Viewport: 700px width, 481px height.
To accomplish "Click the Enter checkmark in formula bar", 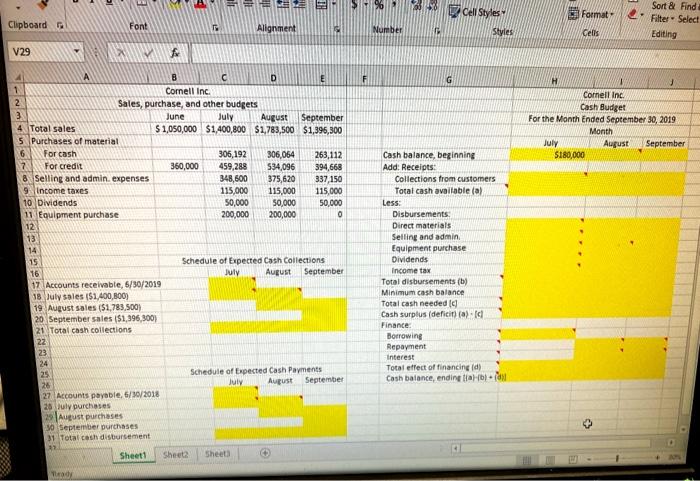I will [x=149, y=53].
